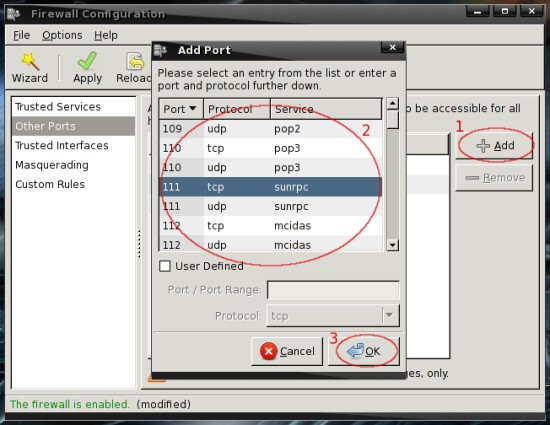Click the Add Port title icon
Screen dimensions: 550x425
(160, 50)
